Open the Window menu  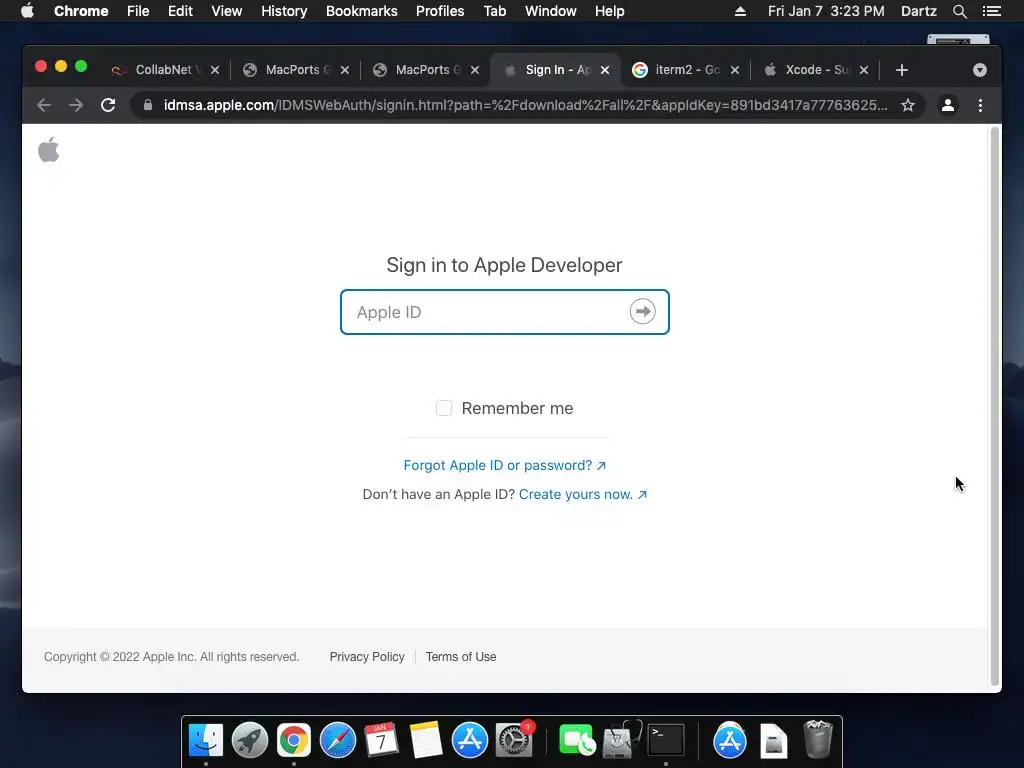pos(551,11)
